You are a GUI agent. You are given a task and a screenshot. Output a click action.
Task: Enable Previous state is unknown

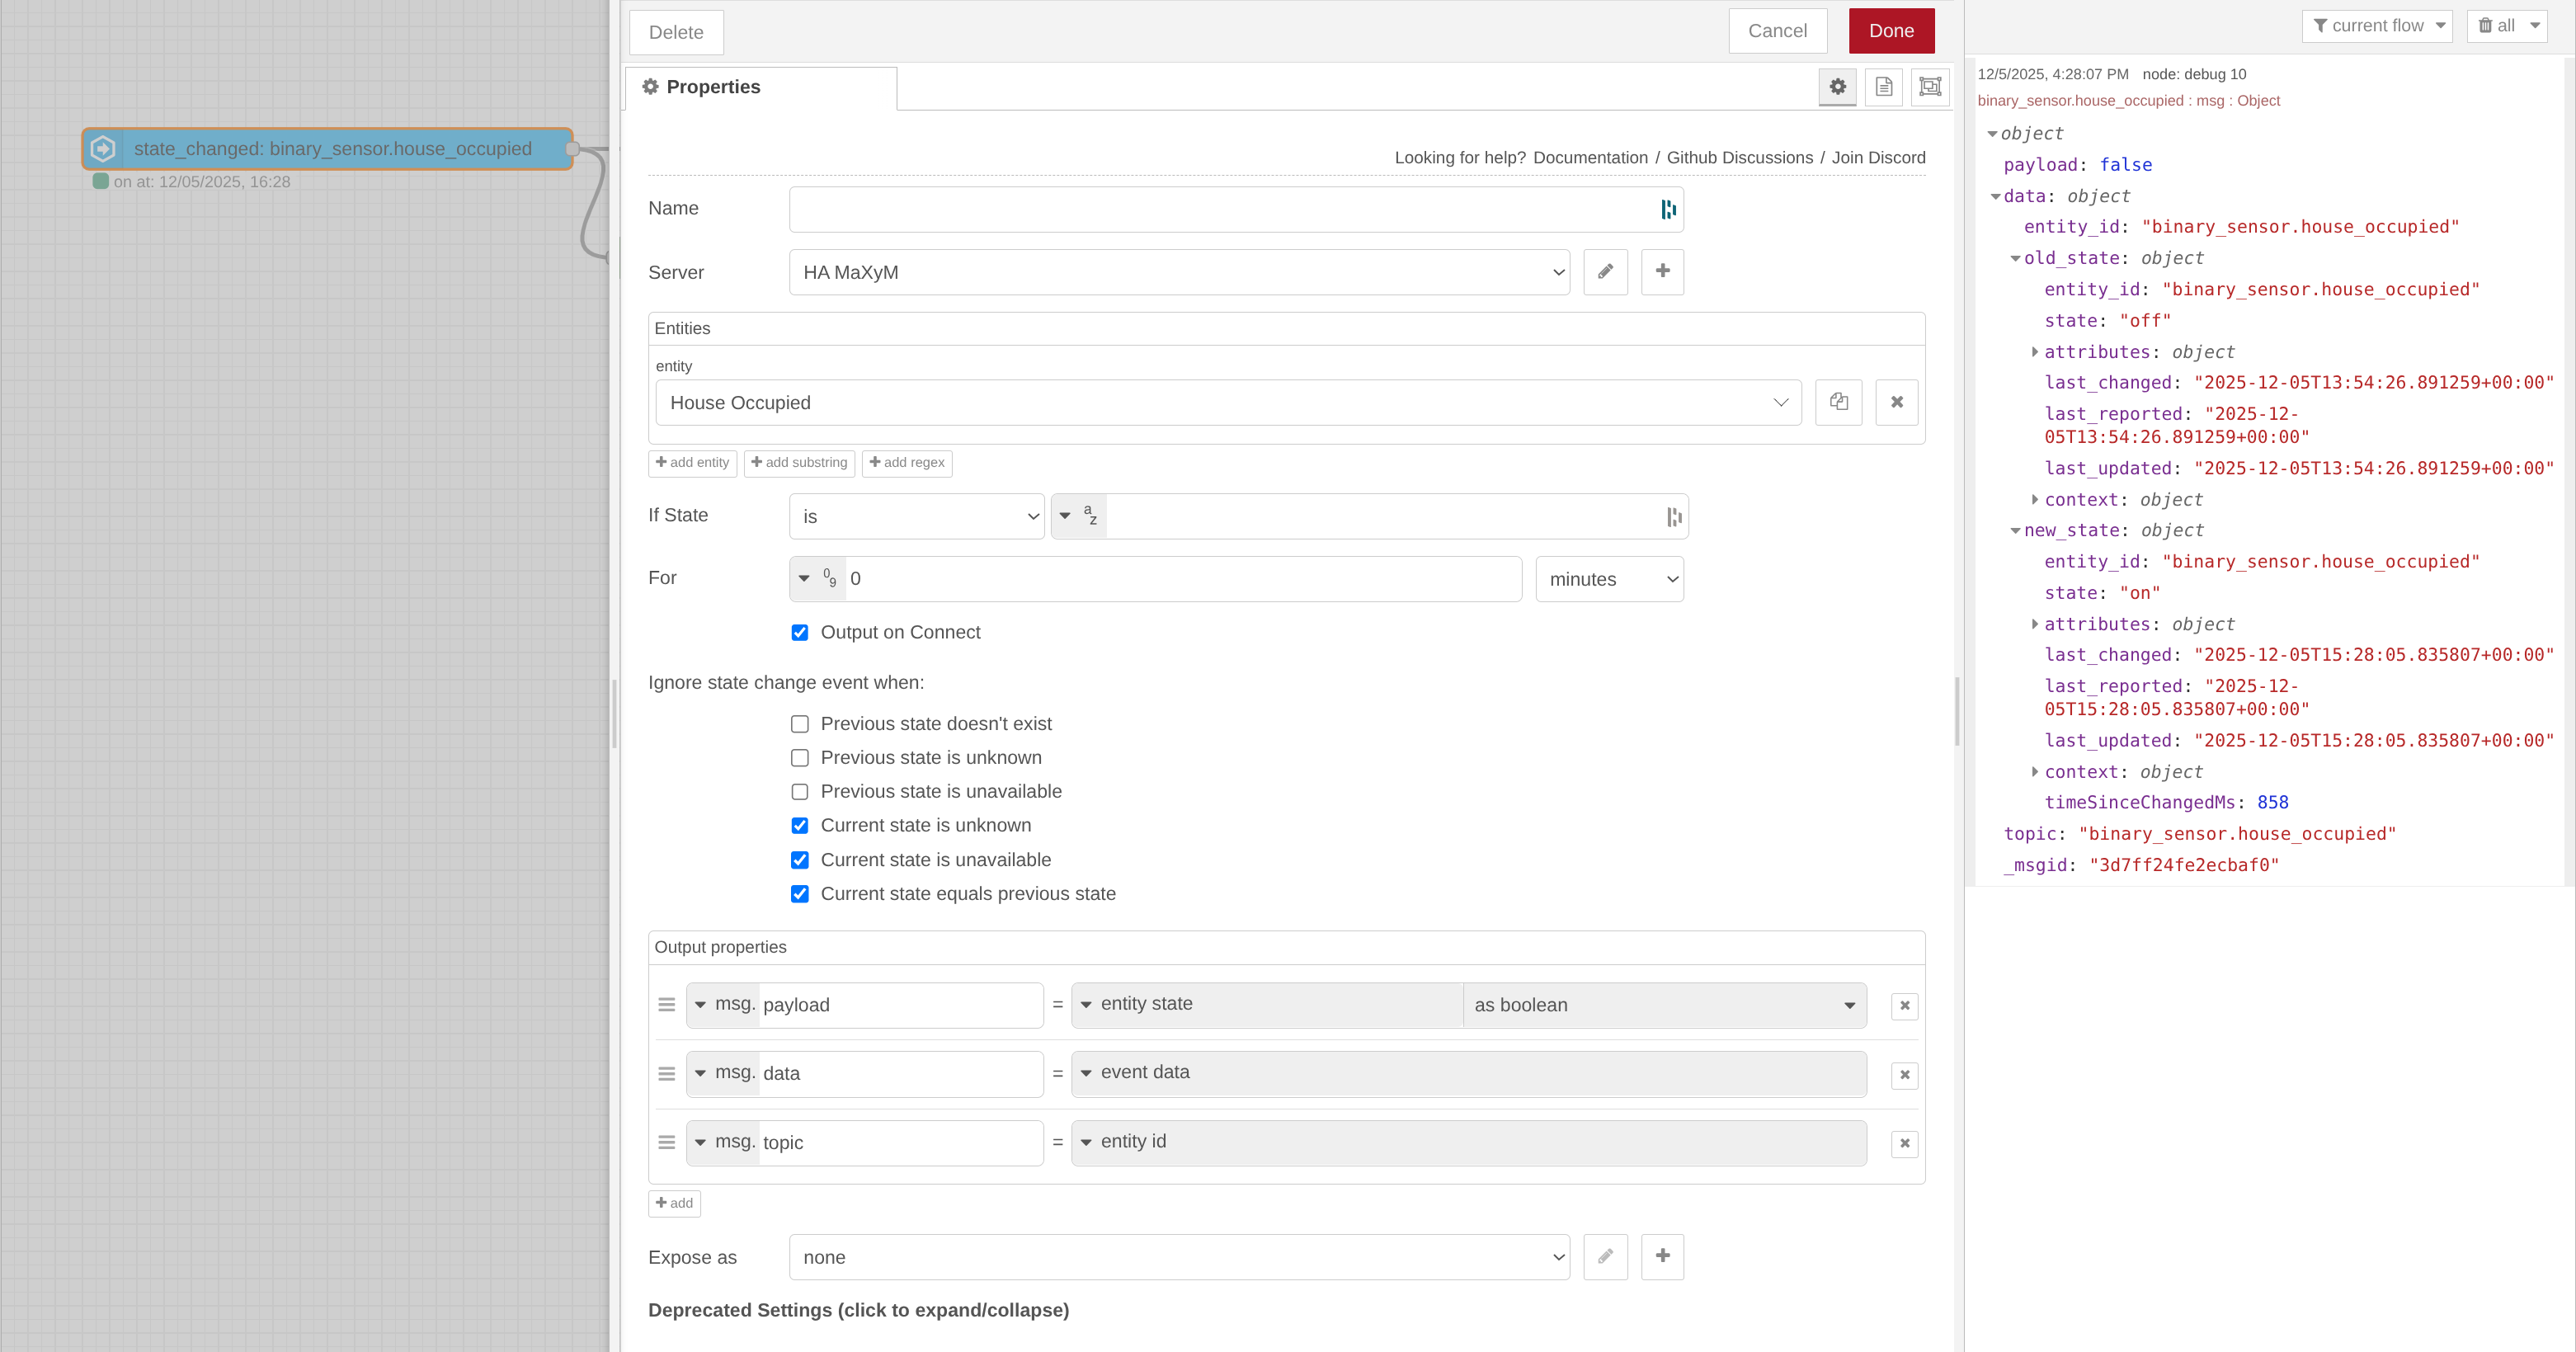coord(800,758)
